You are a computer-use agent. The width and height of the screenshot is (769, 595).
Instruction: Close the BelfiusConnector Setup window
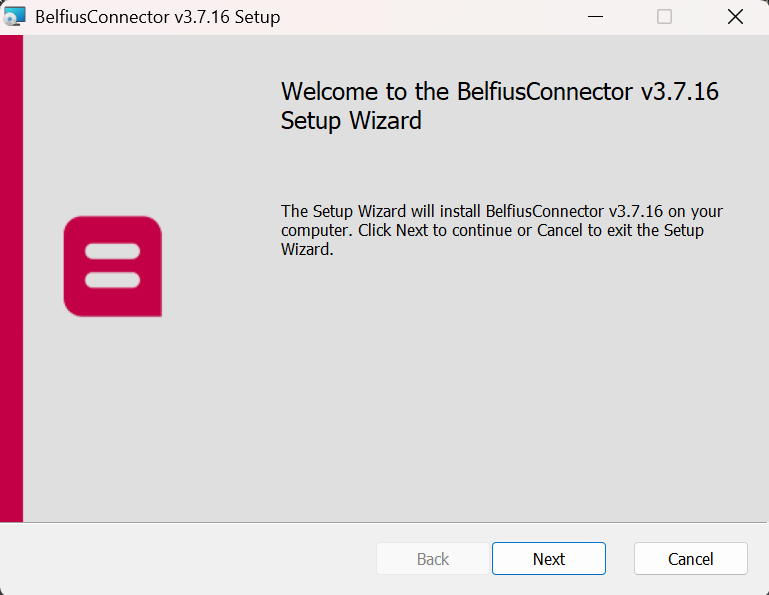[735, 17]
